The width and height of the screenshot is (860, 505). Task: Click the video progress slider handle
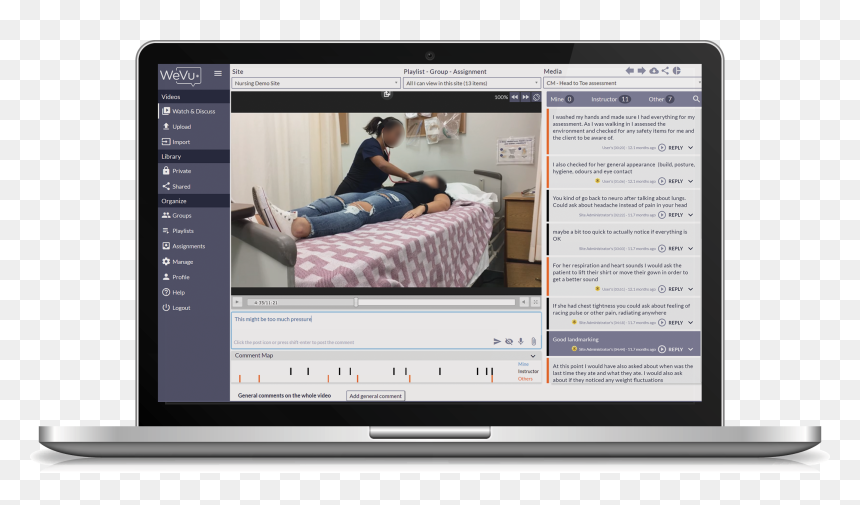pyautogui.click(x=356, y=302)
